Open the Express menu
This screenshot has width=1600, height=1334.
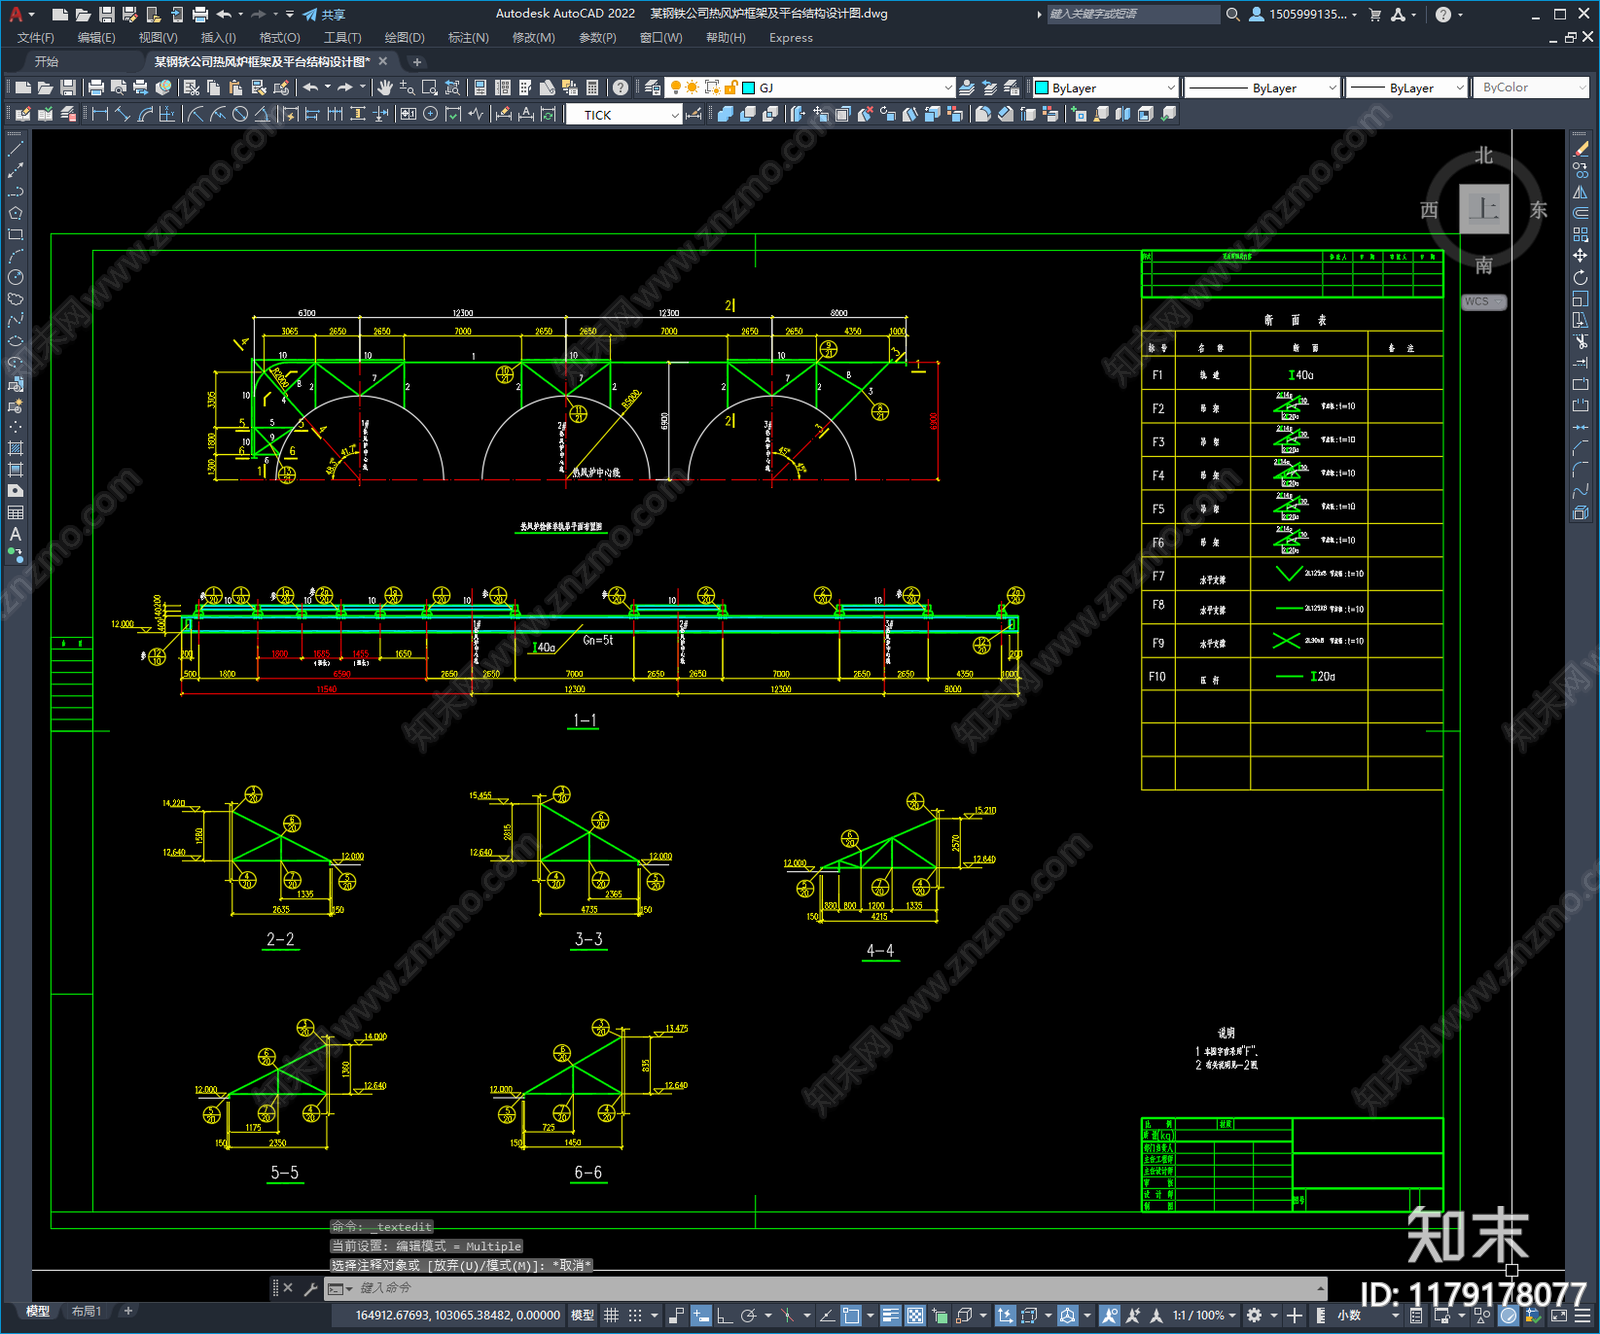pos(791,38)
